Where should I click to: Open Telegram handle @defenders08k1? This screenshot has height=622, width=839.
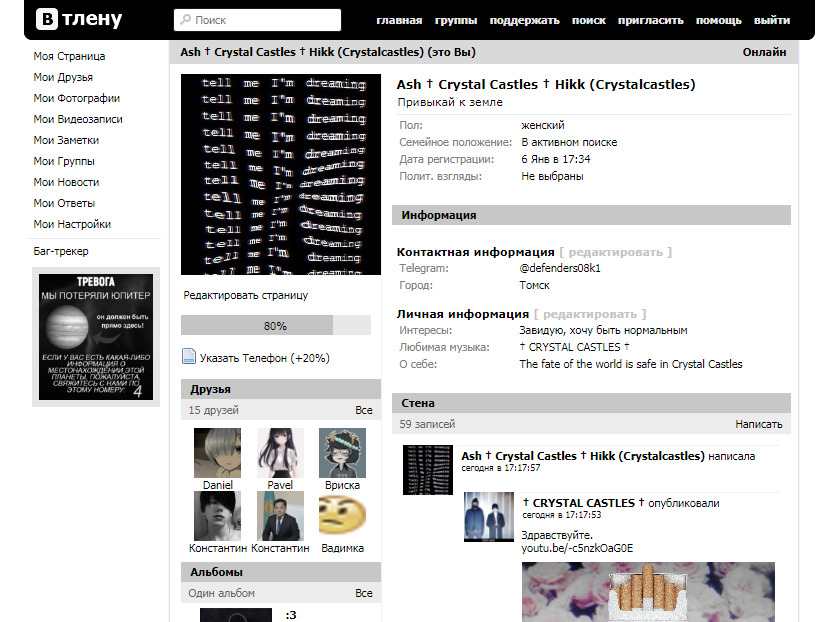(560, 268)
